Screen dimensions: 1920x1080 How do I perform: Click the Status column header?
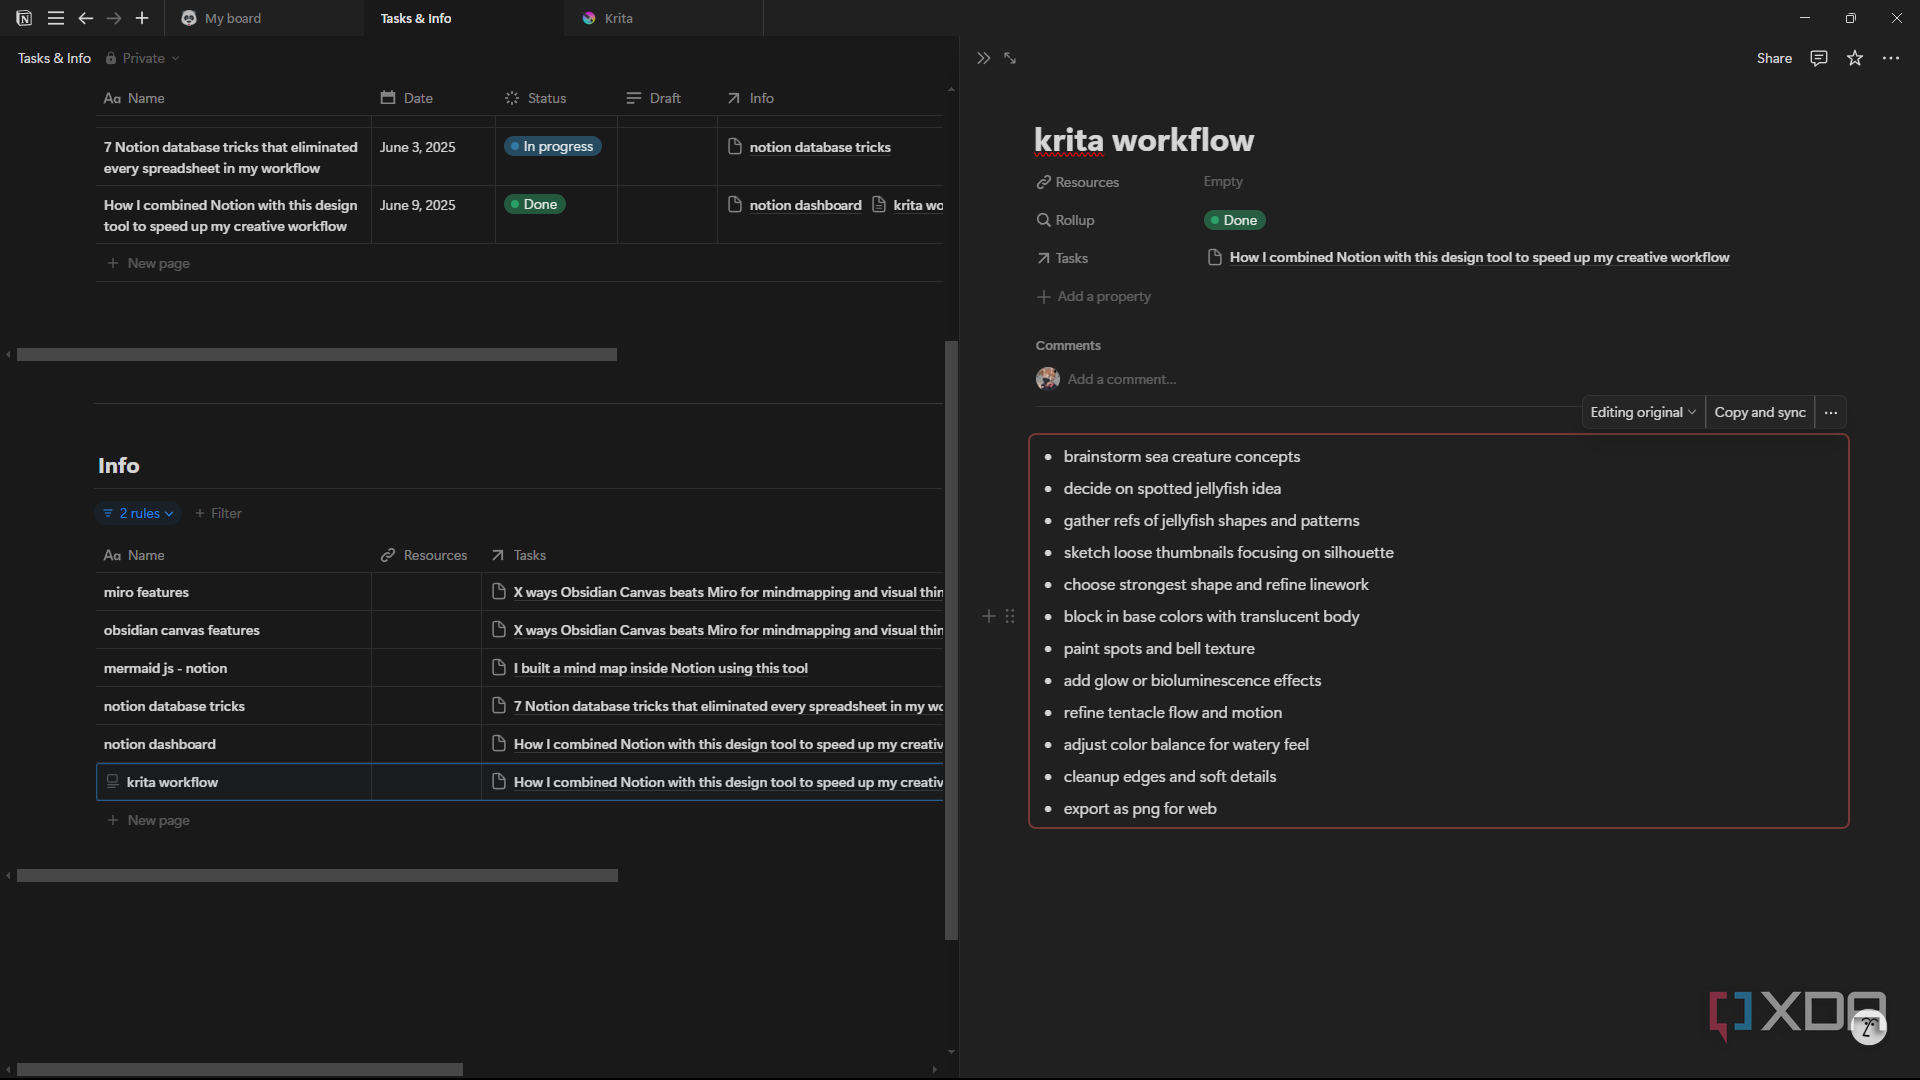pos(535,98)
